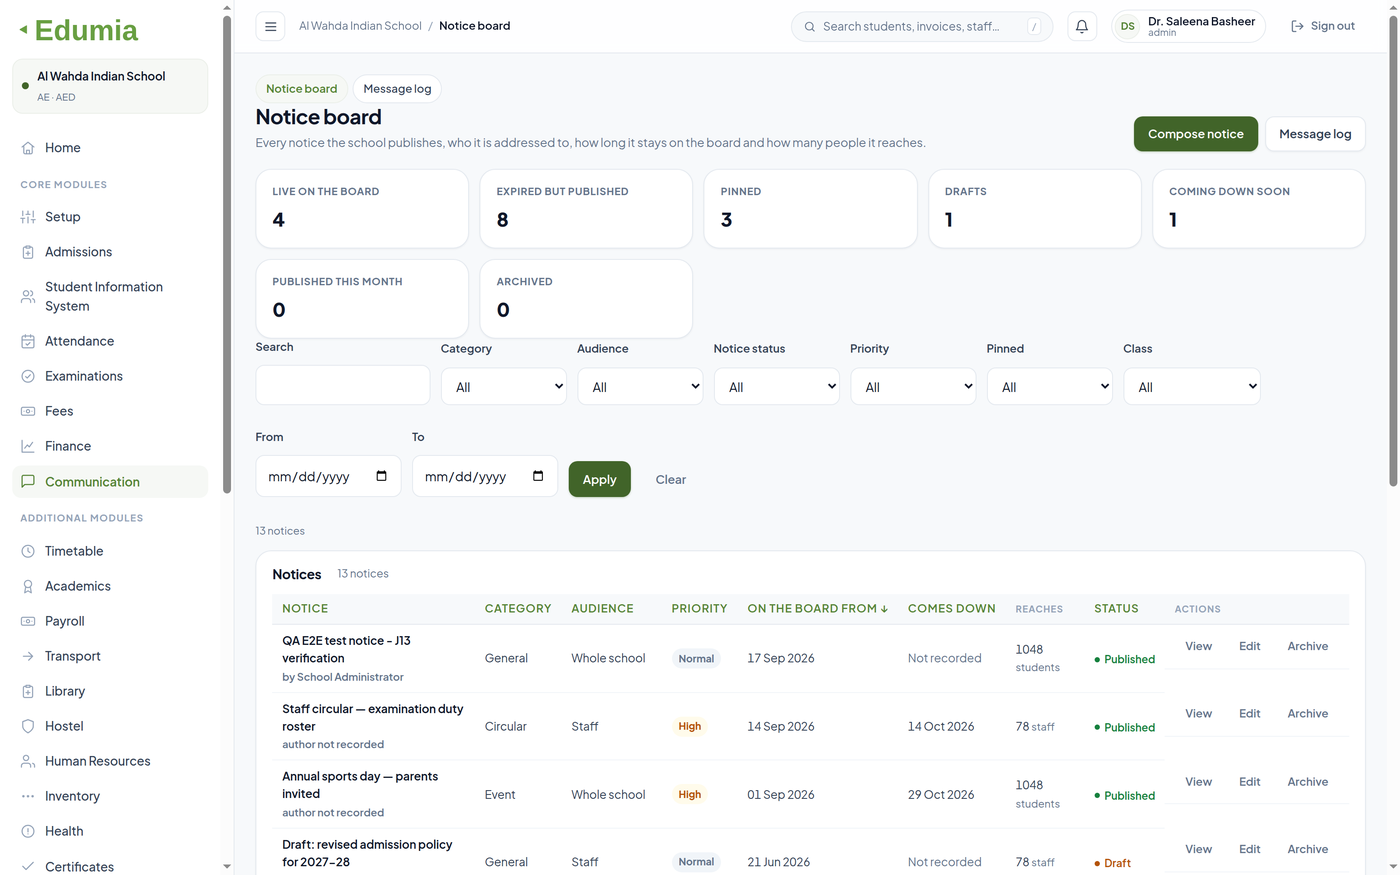1400x875 pixels.
Task: Click the notice Search text field
Action: (343, 385)
